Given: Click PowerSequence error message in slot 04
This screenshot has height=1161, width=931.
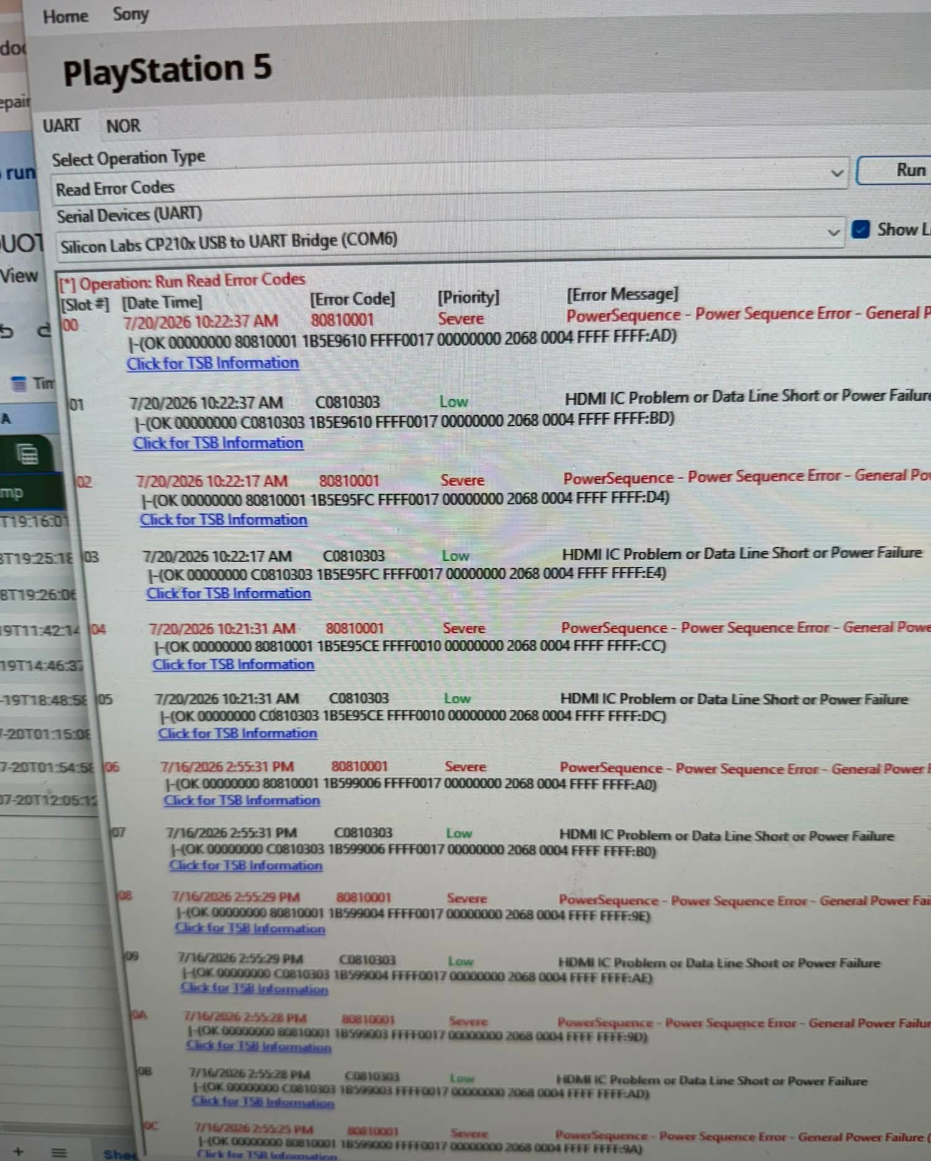Looking at the screenshot, I should (745, 627).
